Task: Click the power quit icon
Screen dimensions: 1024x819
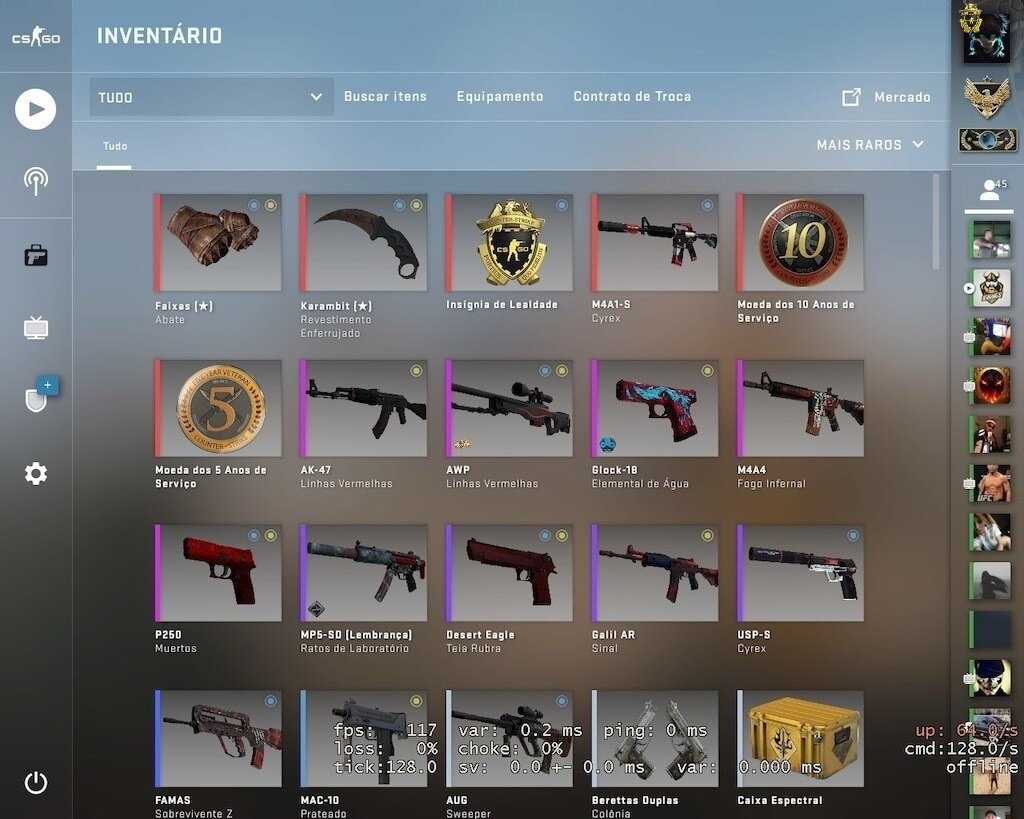Action: pos(35,782)
